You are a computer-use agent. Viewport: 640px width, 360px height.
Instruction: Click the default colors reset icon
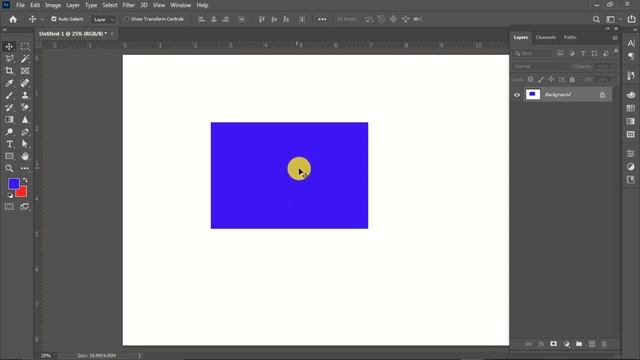tap(10, 196)
